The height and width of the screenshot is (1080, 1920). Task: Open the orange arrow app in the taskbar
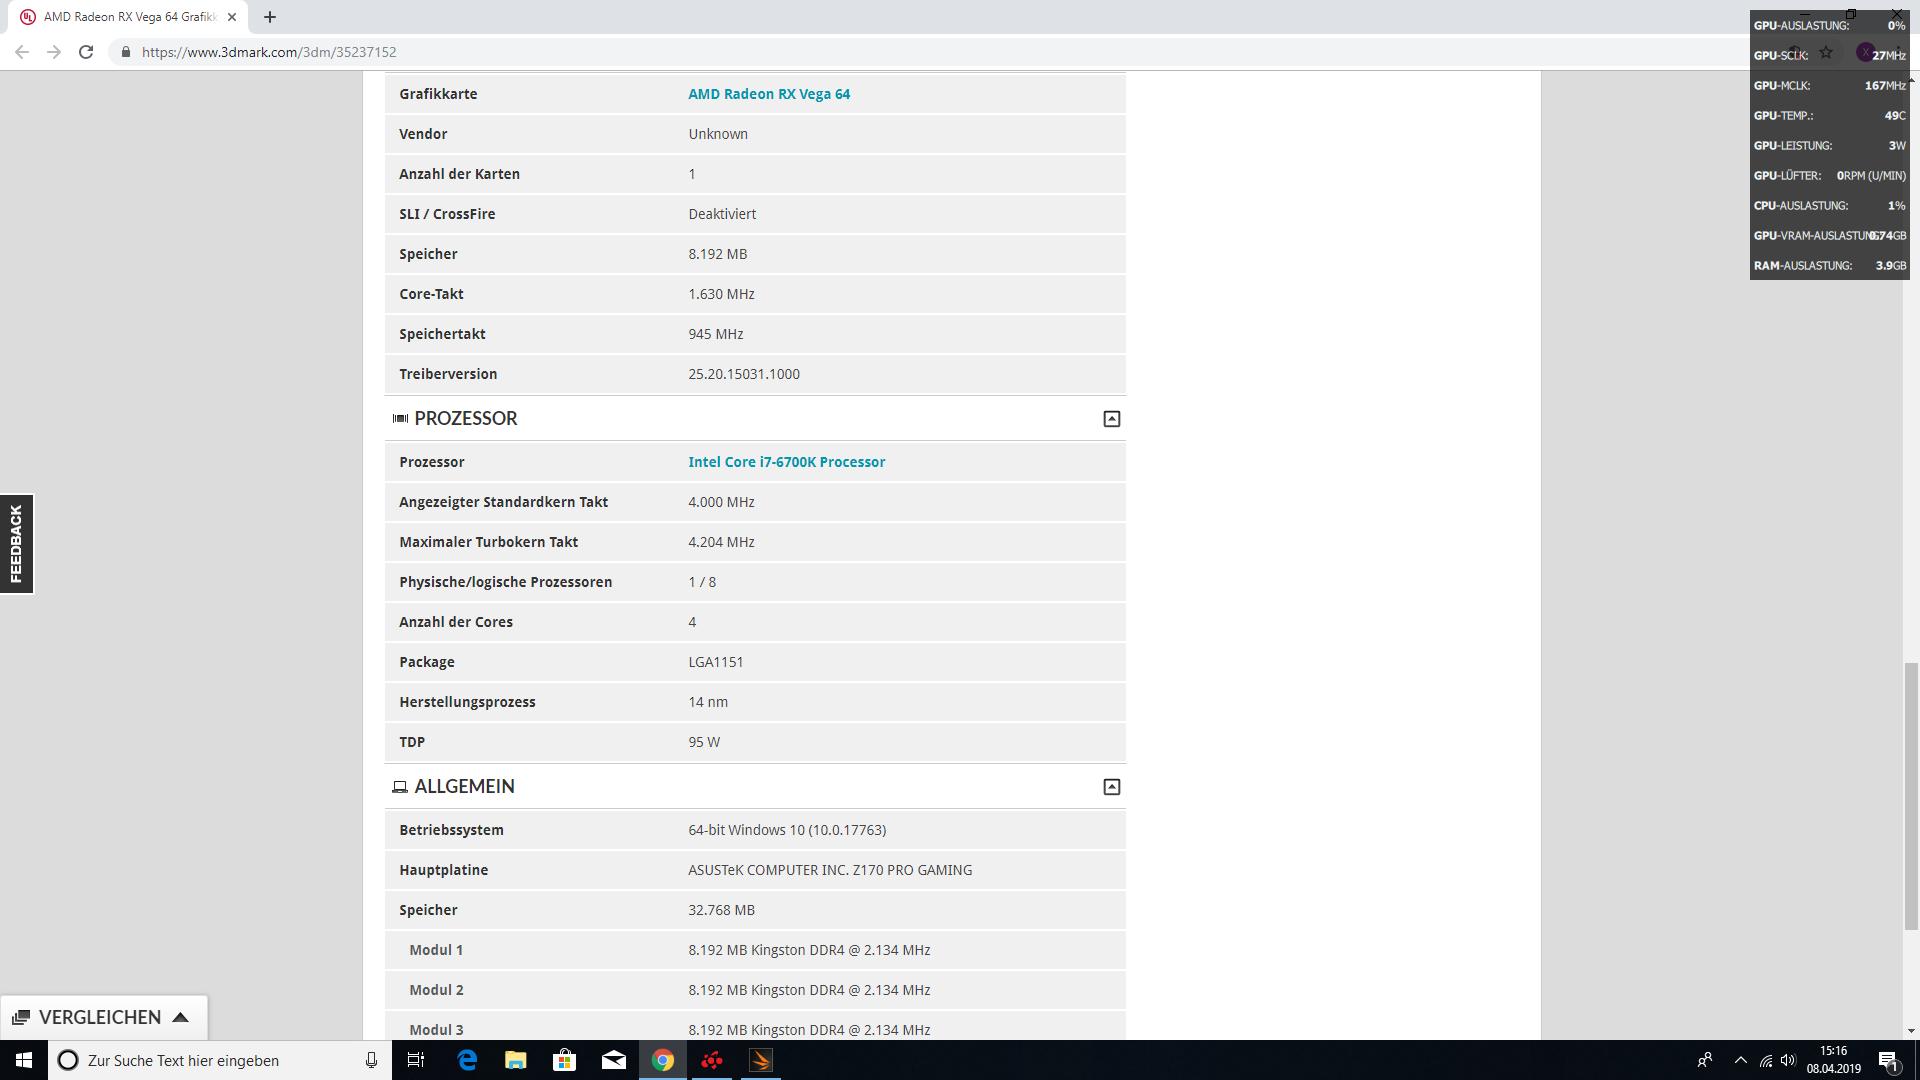coord(761,1060)
